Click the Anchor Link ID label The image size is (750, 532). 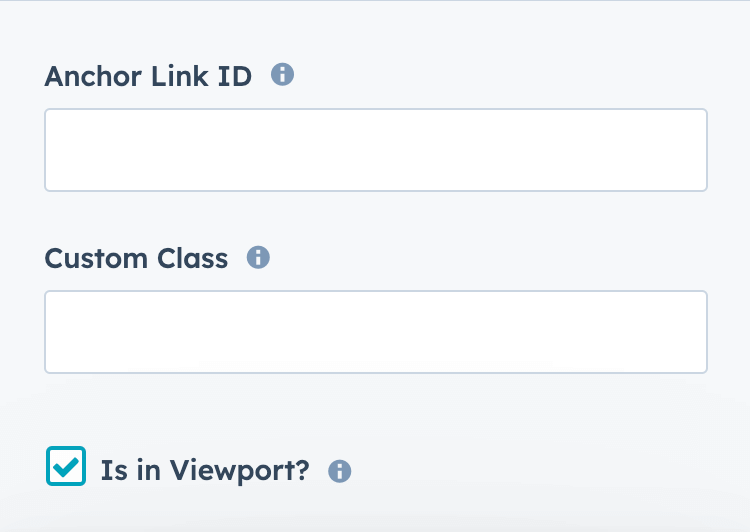[148, 76]
